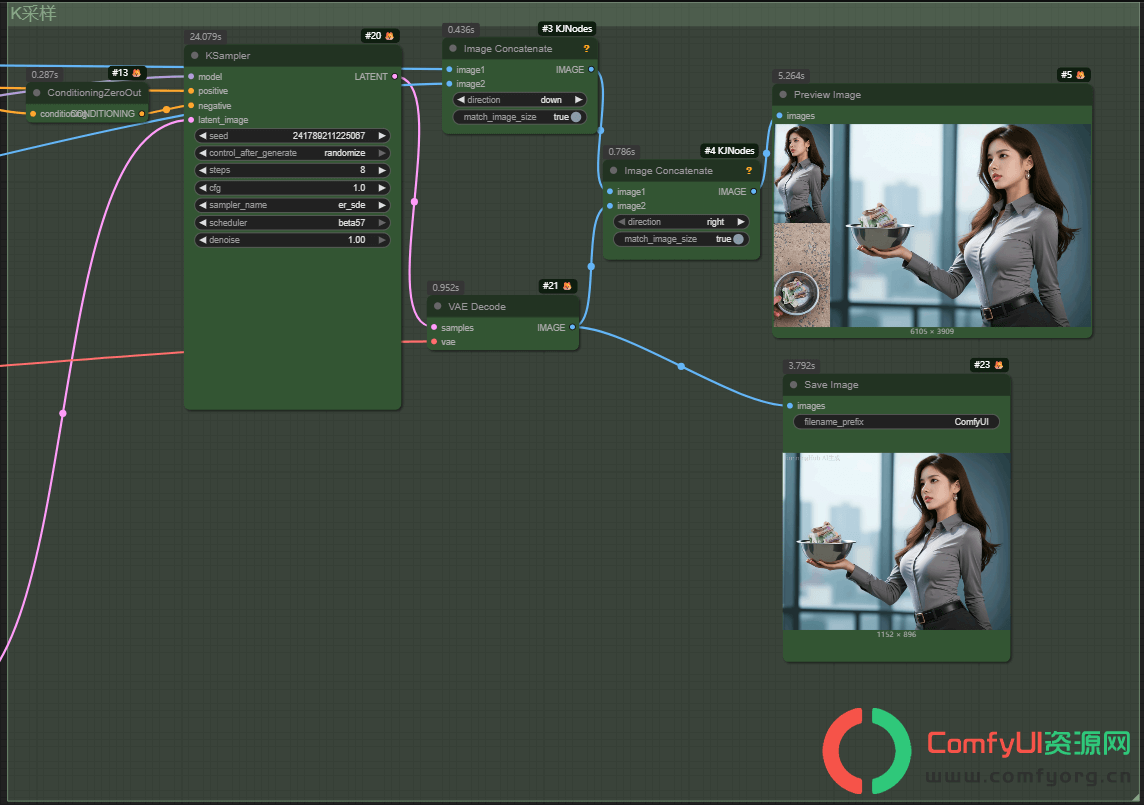1144x805 pixels.
Task: Collapse the KSampler node via its title dot
Action: [x=195, y=55]
